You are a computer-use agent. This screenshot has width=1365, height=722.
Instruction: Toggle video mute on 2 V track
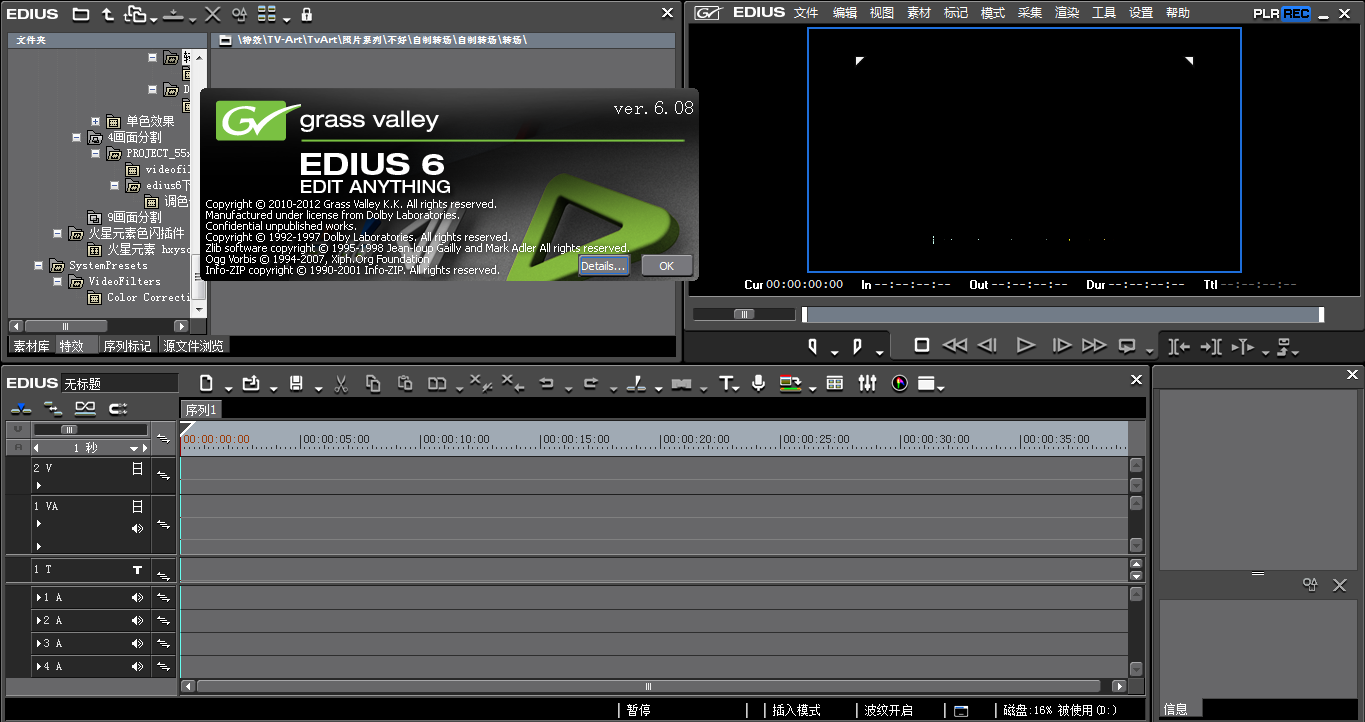(x=138, y=468)
